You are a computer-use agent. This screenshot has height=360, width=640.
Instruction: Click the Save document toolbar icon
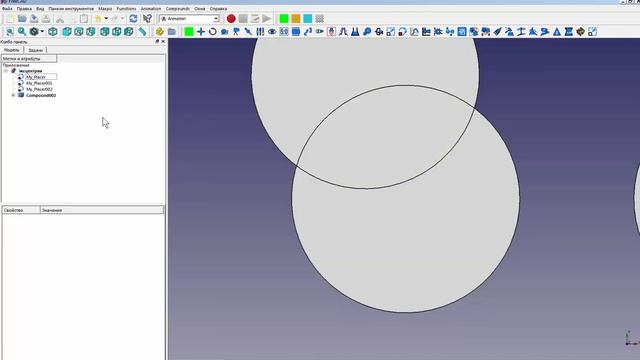pos(34,19)
